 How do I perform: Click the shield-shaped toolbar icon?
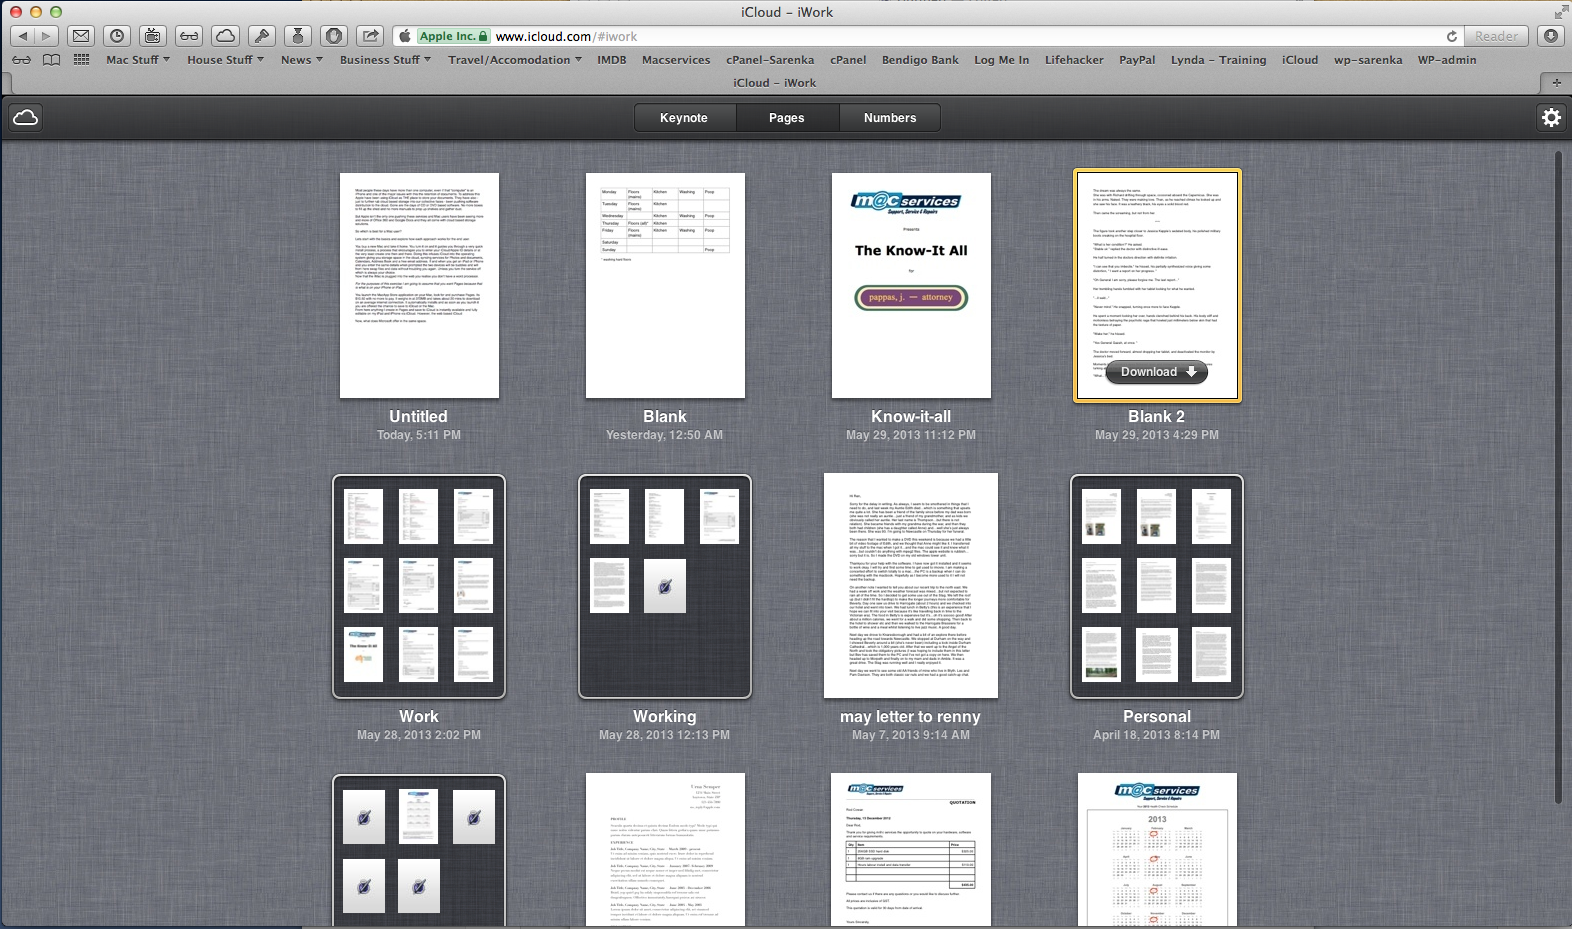click(x=334, y=36)
